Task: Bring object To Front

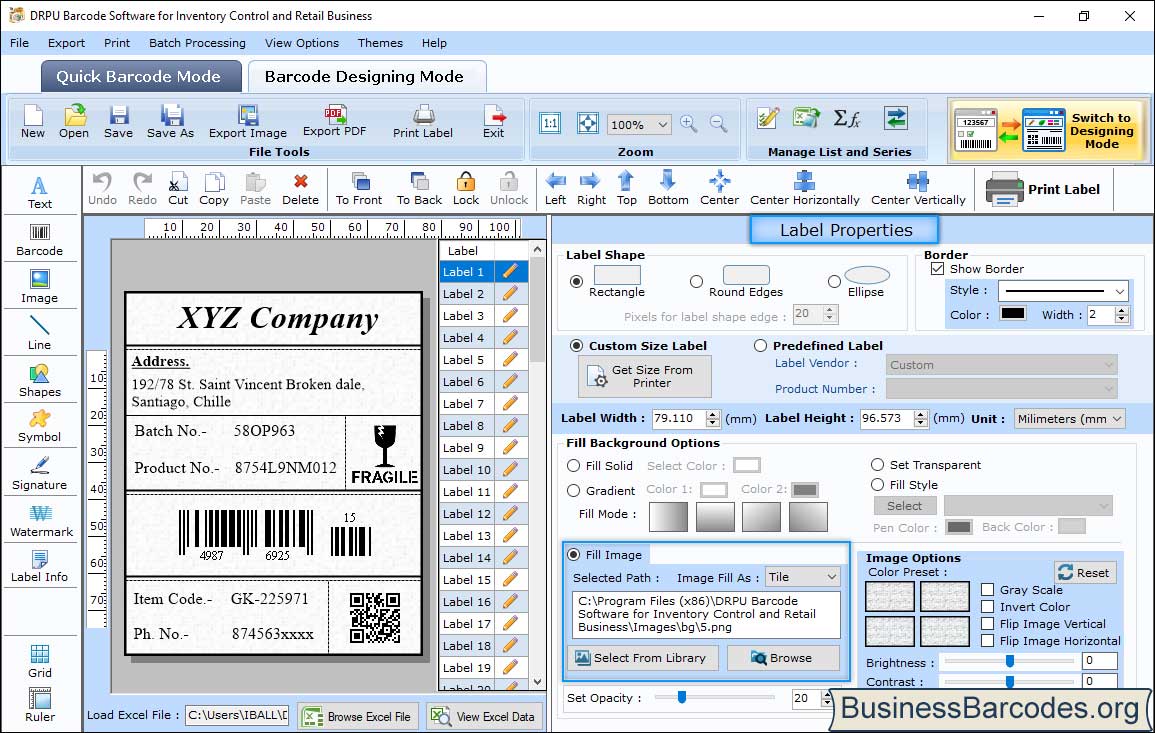Action: click(x=359, y=189)
